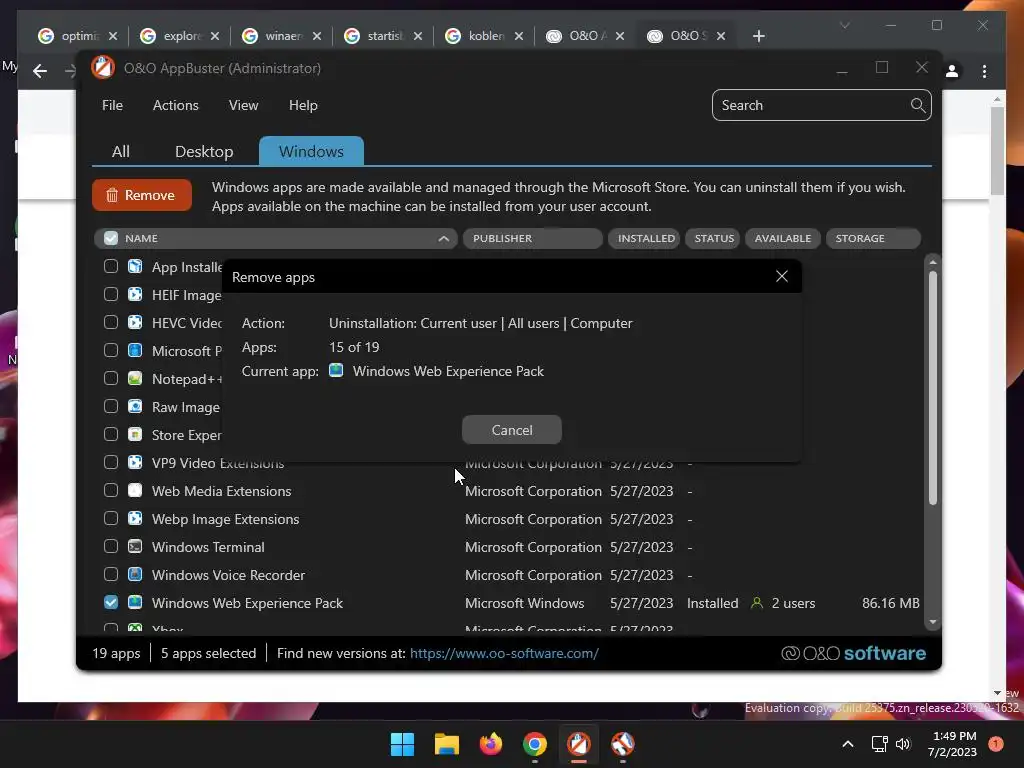The width and height of the screenshot is (1024, 768).
Task: Click the app list scroll-down arrow
Action: (x=933, y=622)
